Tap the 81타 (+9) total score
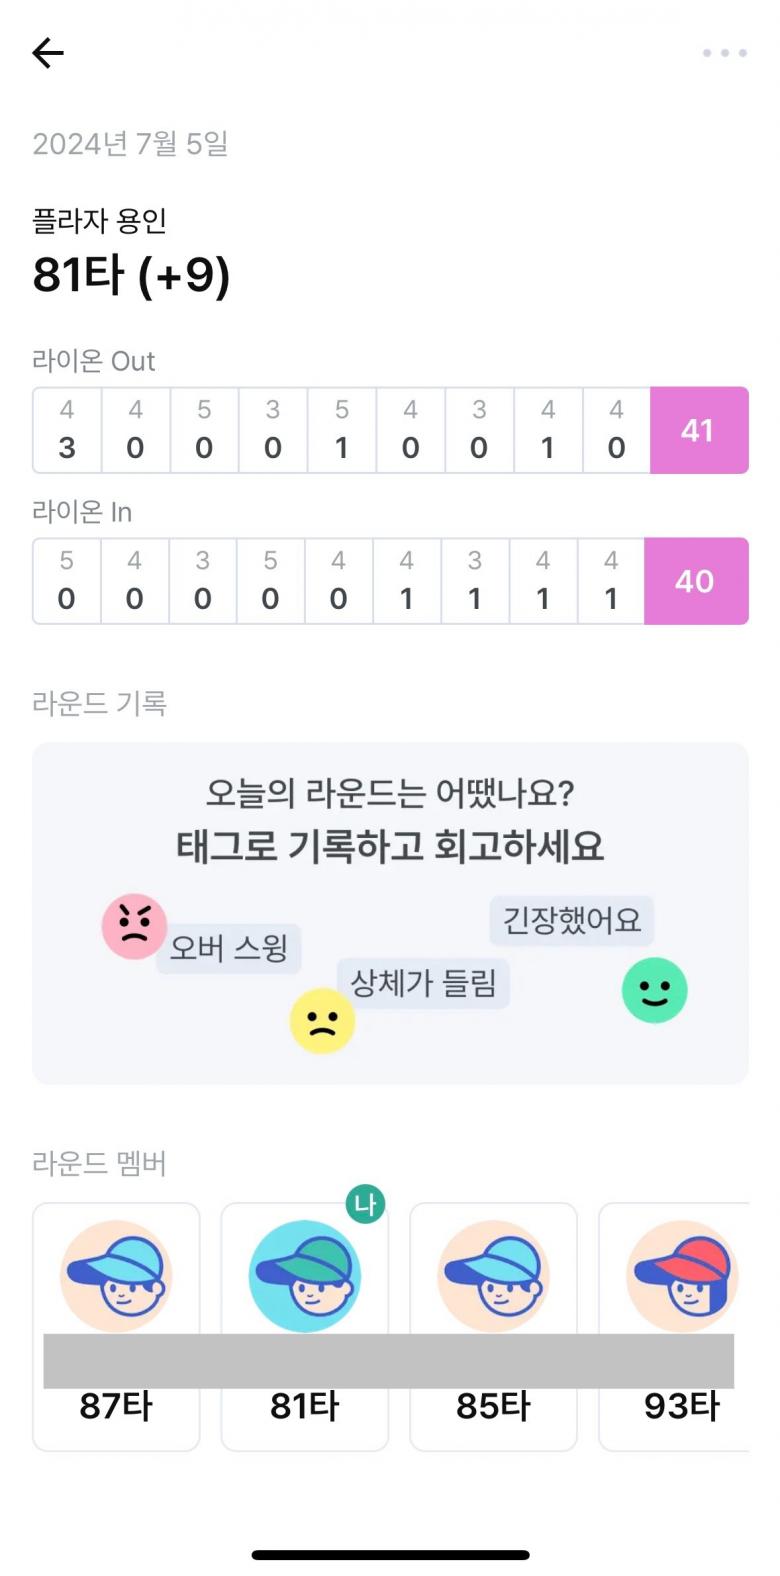Image resolution: width=780 pixels, height=1576 pixels. click(131, 275)
